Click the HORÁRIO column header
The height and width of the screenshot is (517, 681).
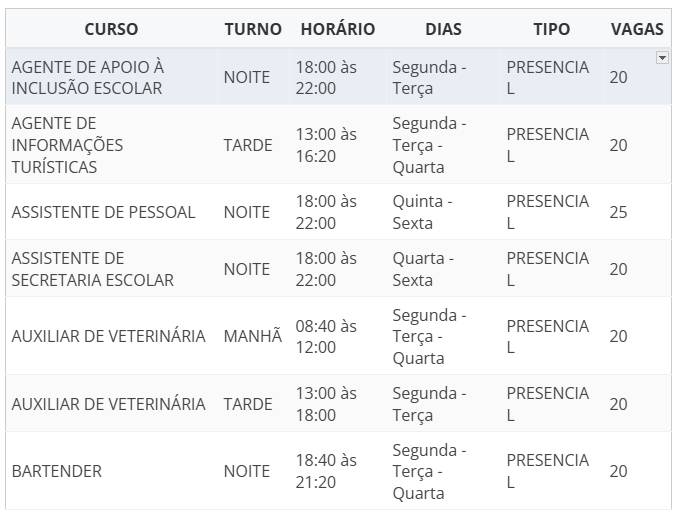coord(338,29)
